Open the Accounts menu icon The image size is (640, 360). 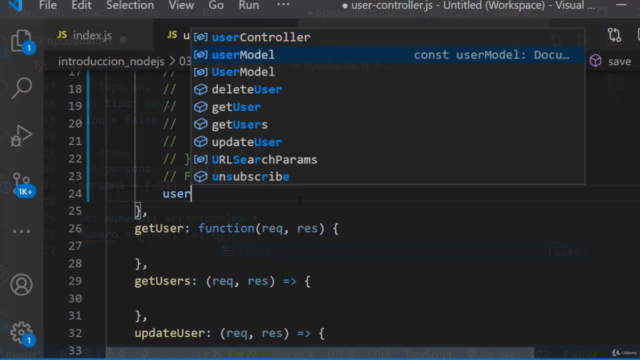click(21, 284)
